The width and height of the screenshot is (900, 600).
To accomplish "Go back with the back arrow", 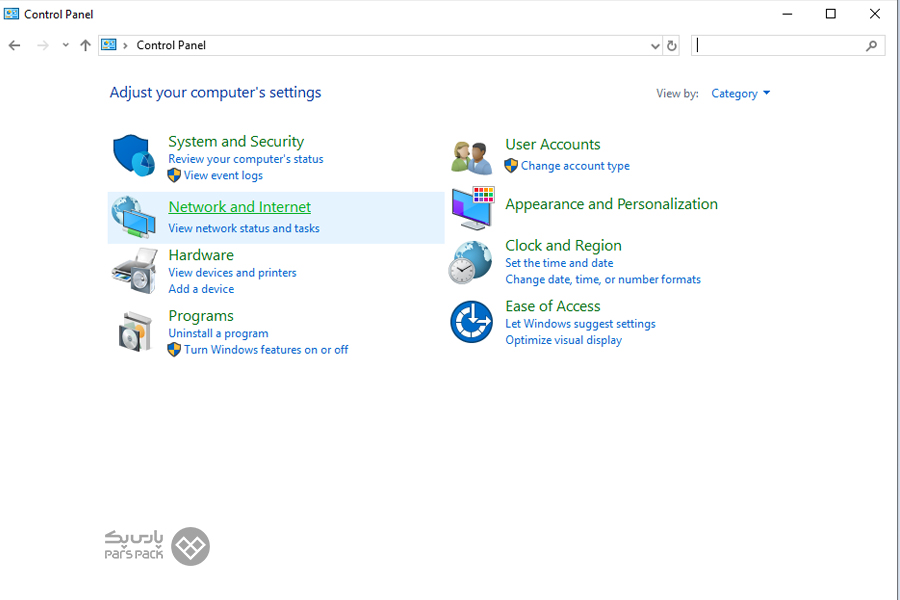I will pos(14,45).
